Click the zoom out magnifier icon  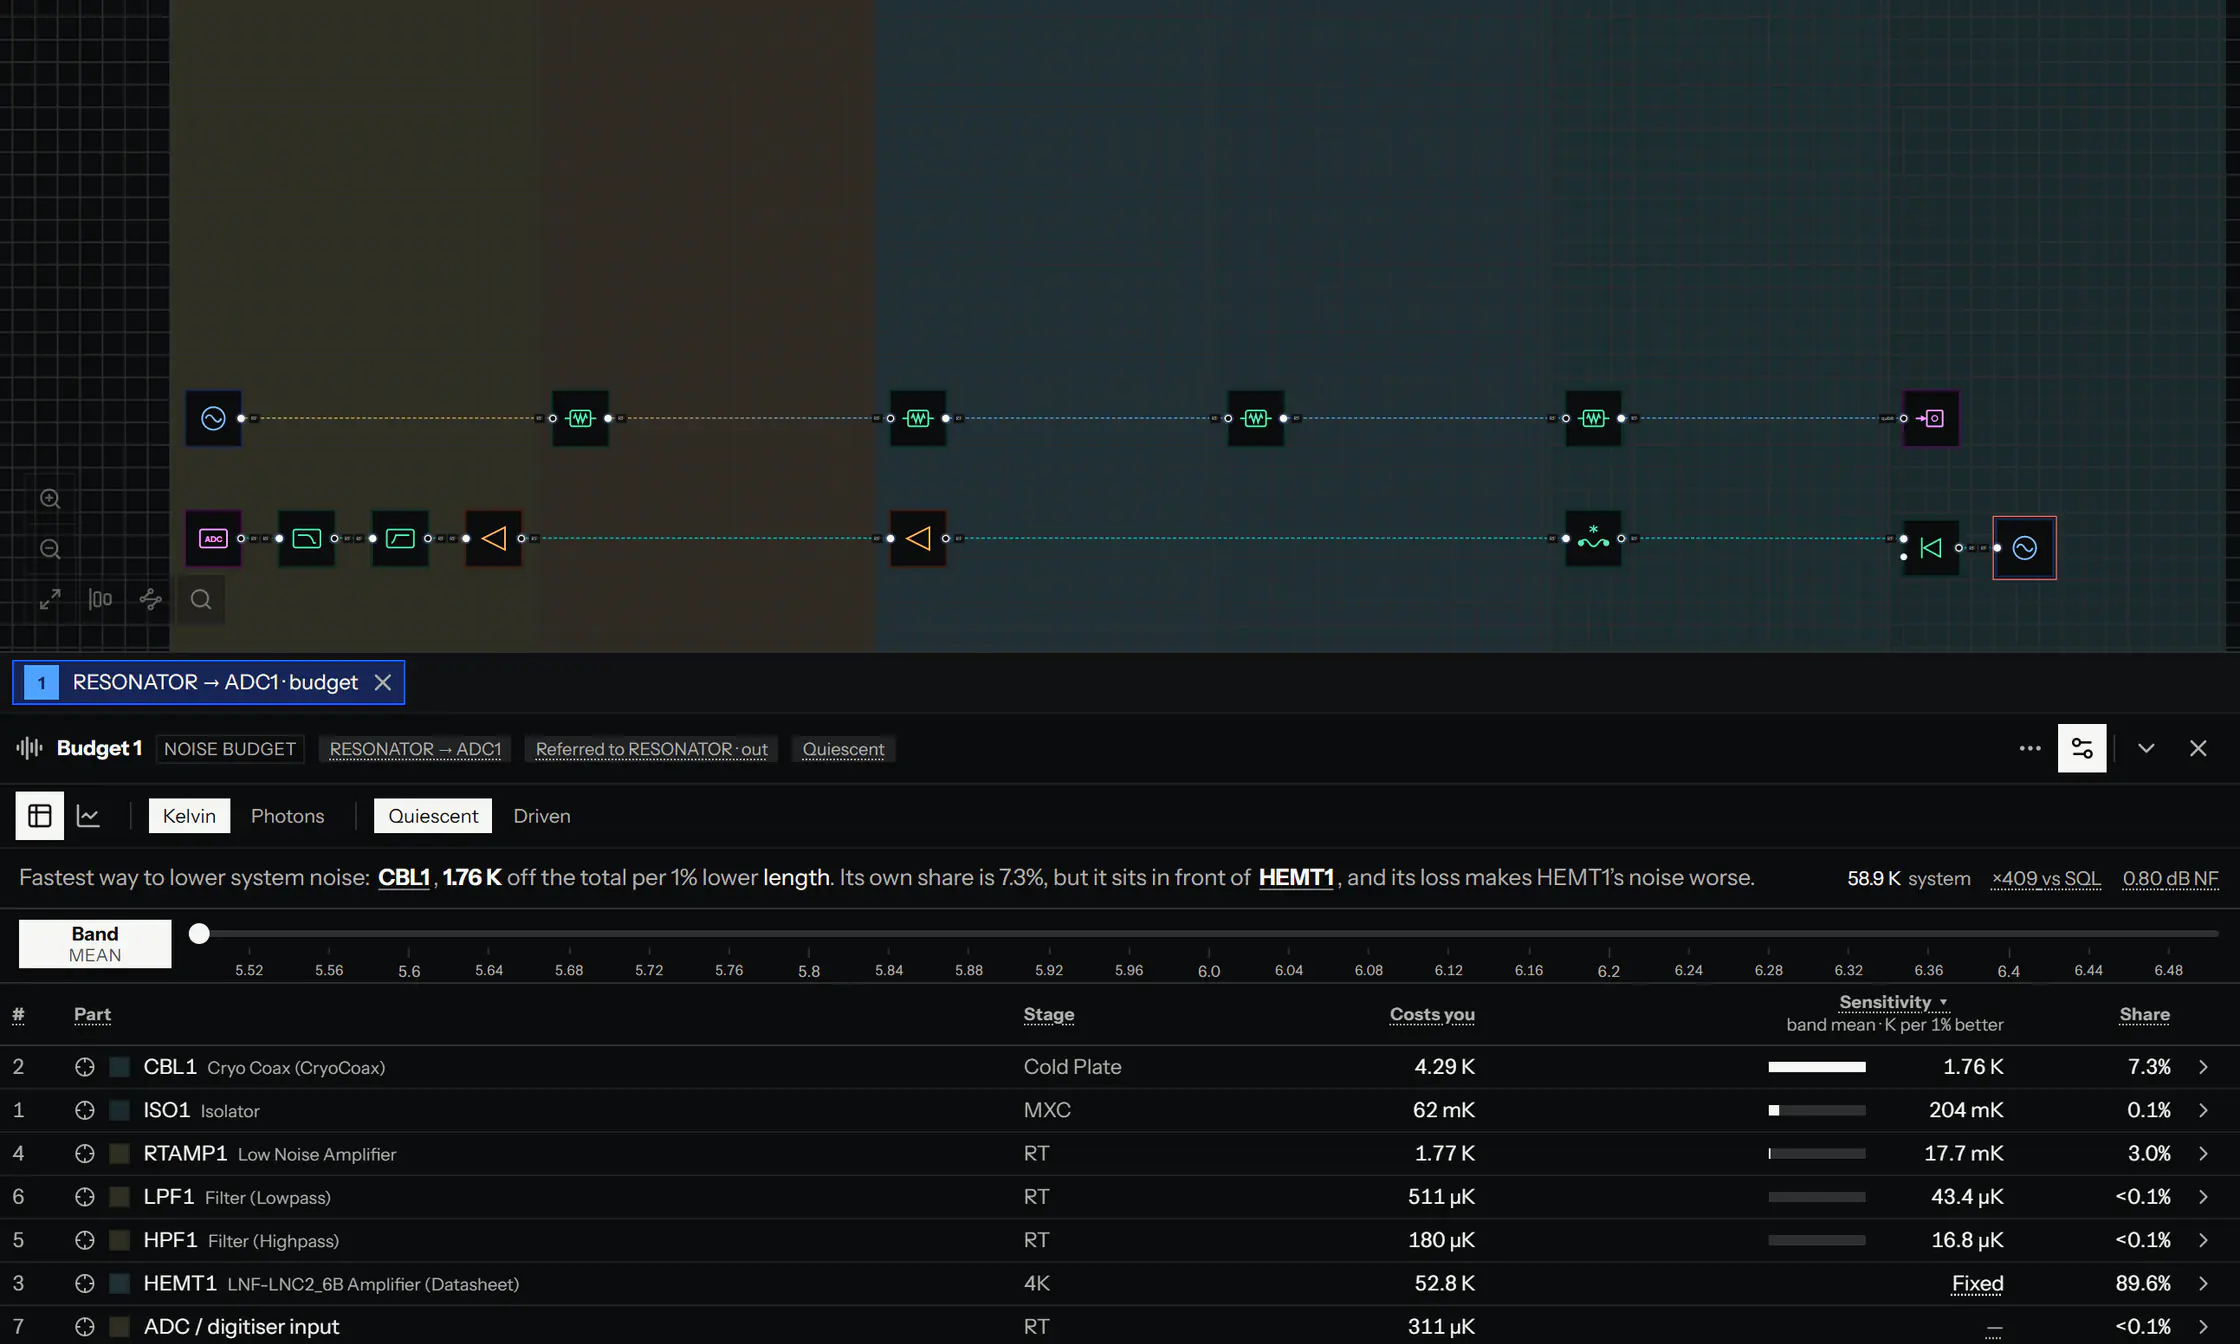click(x=50, y=549)
